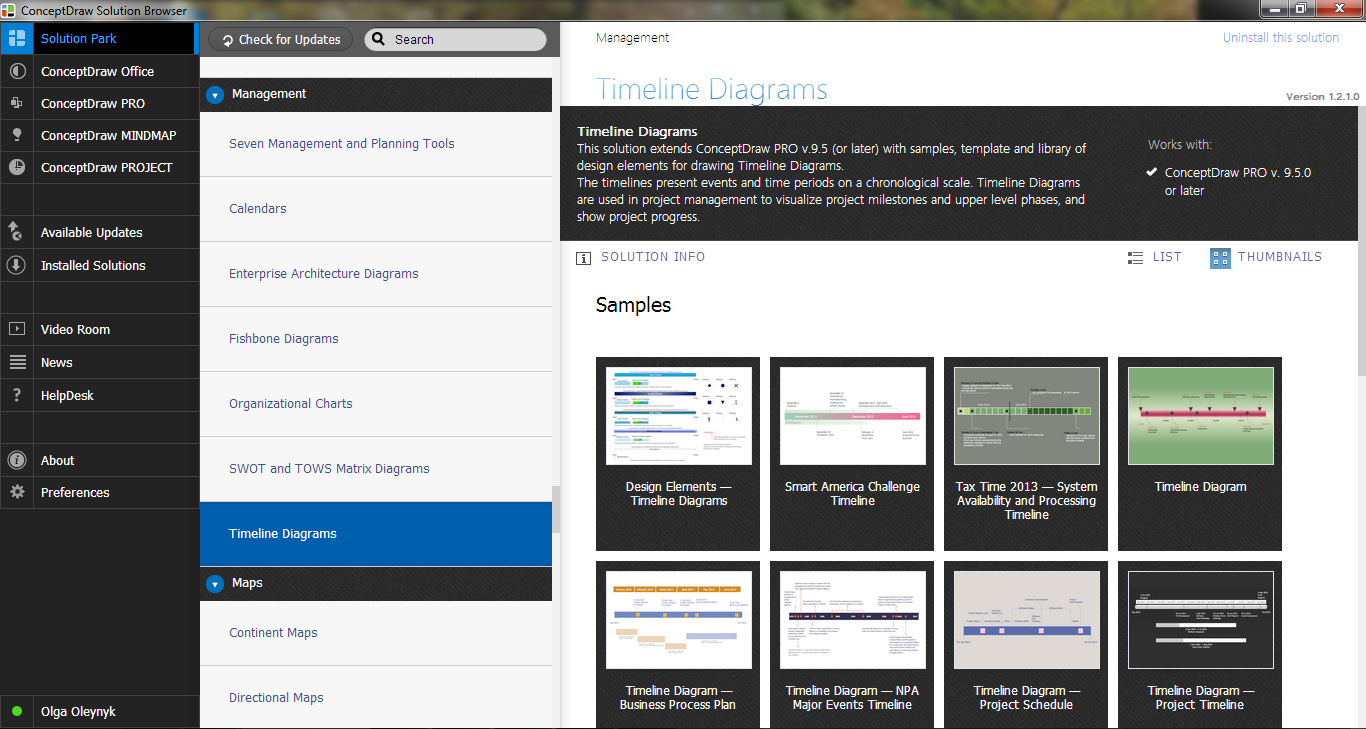
Task: Select Fishbone Diagrams solution
Action: 376,339
